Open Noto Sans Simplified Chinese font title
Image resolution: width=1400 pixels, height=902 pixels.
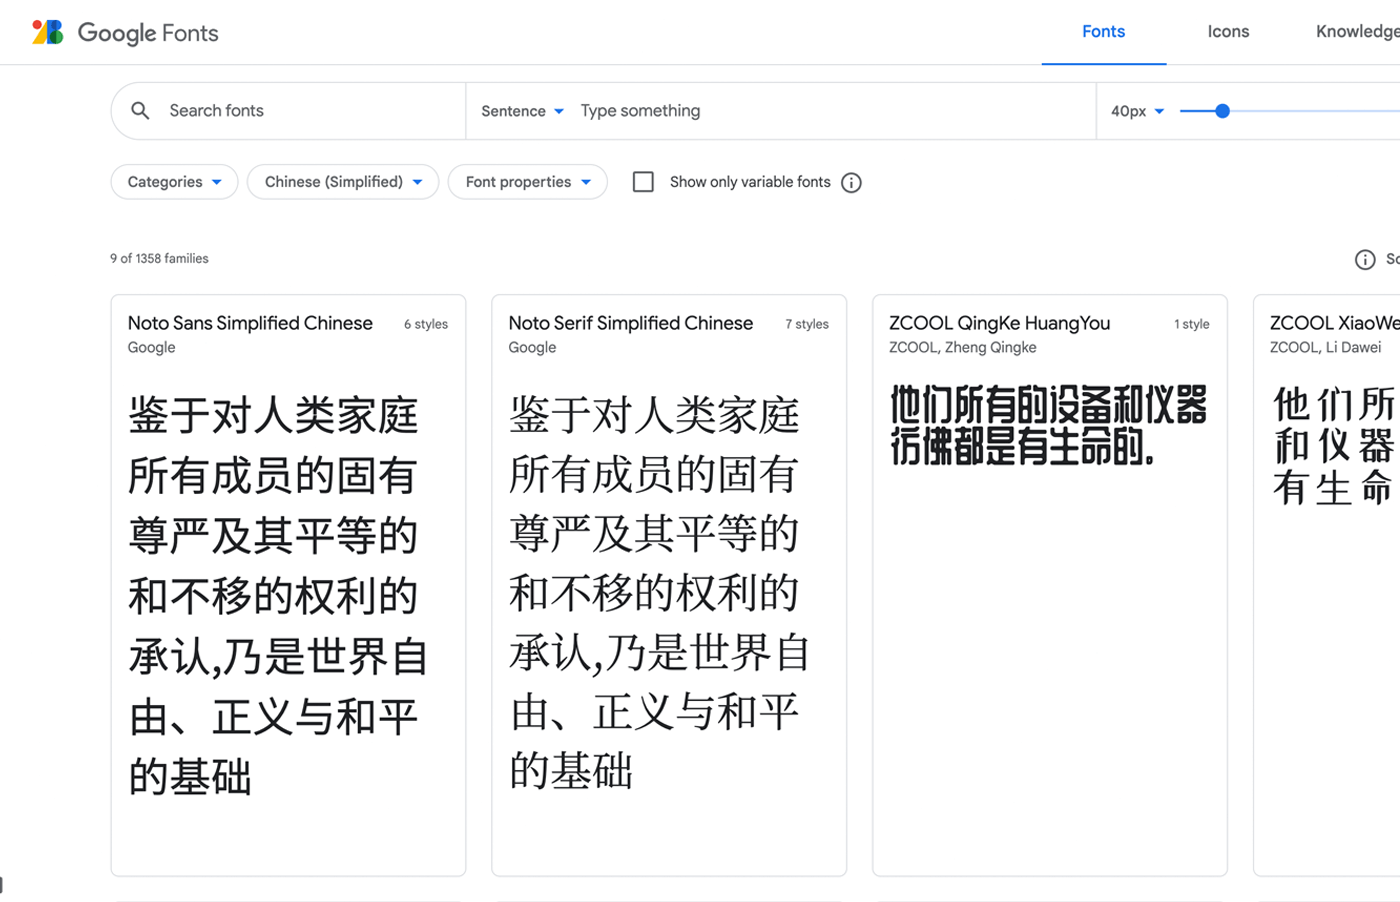click(x=250, y=323)
